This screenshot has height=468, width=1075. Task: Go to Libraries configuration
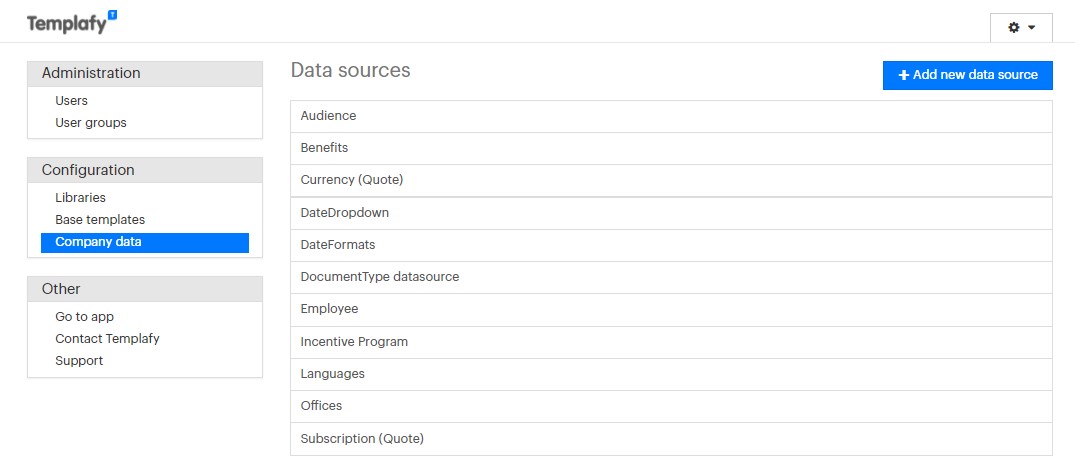(x=80, y=198)
